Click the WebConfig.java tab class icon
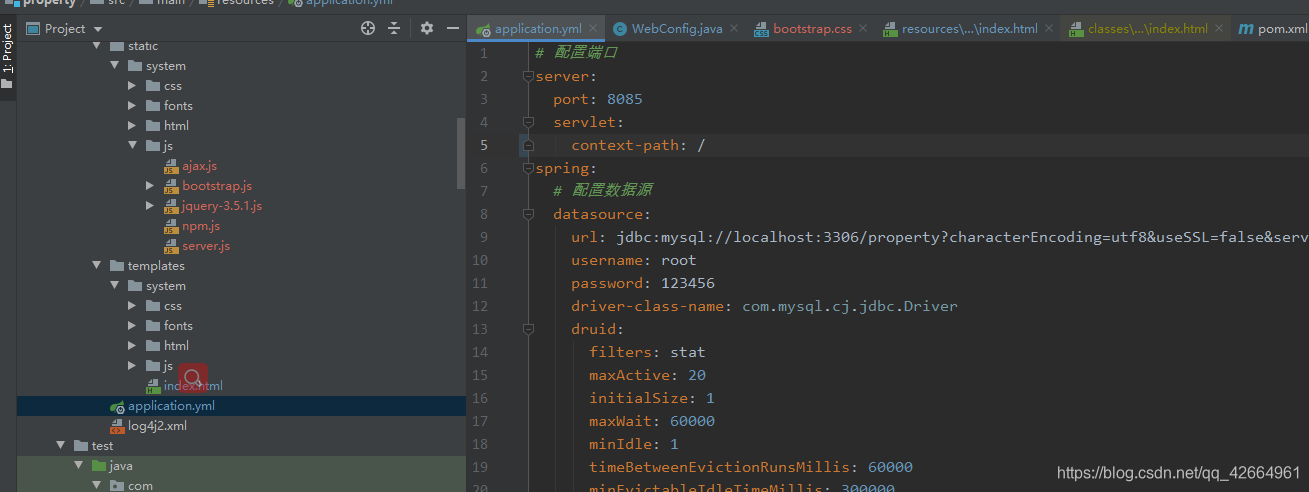Screen dimensions: 1309x492 click(x=620, y=29)
